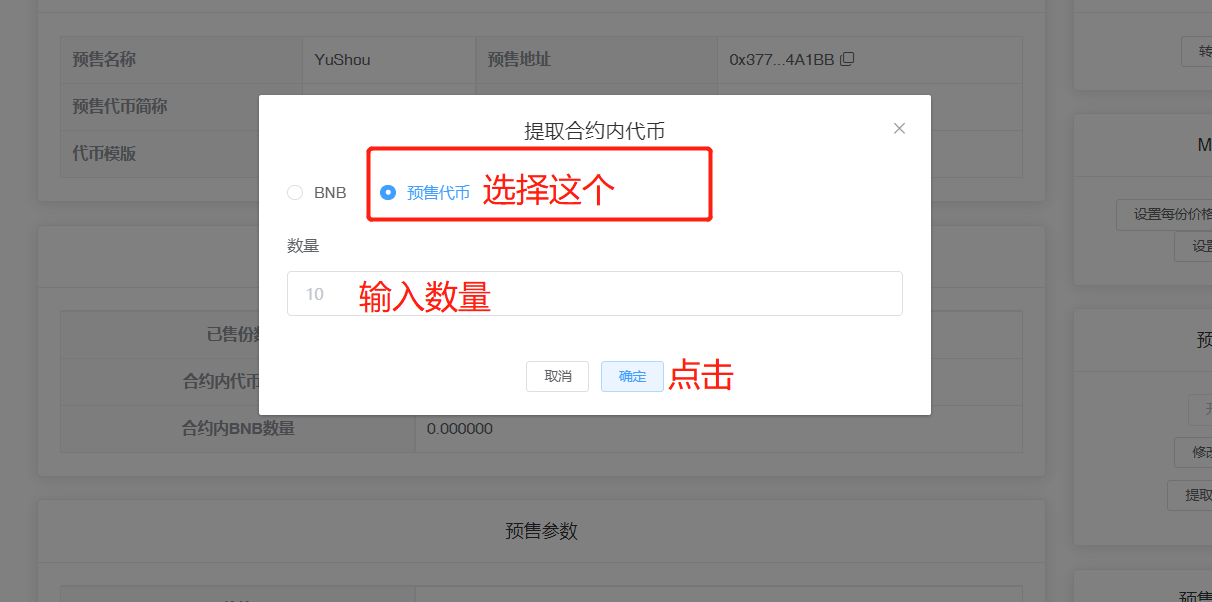Image resolution: width=1212 pixels, height=602 pixels.
Task: Click the 设置每份价格 button on the right
Action: 1164,215
